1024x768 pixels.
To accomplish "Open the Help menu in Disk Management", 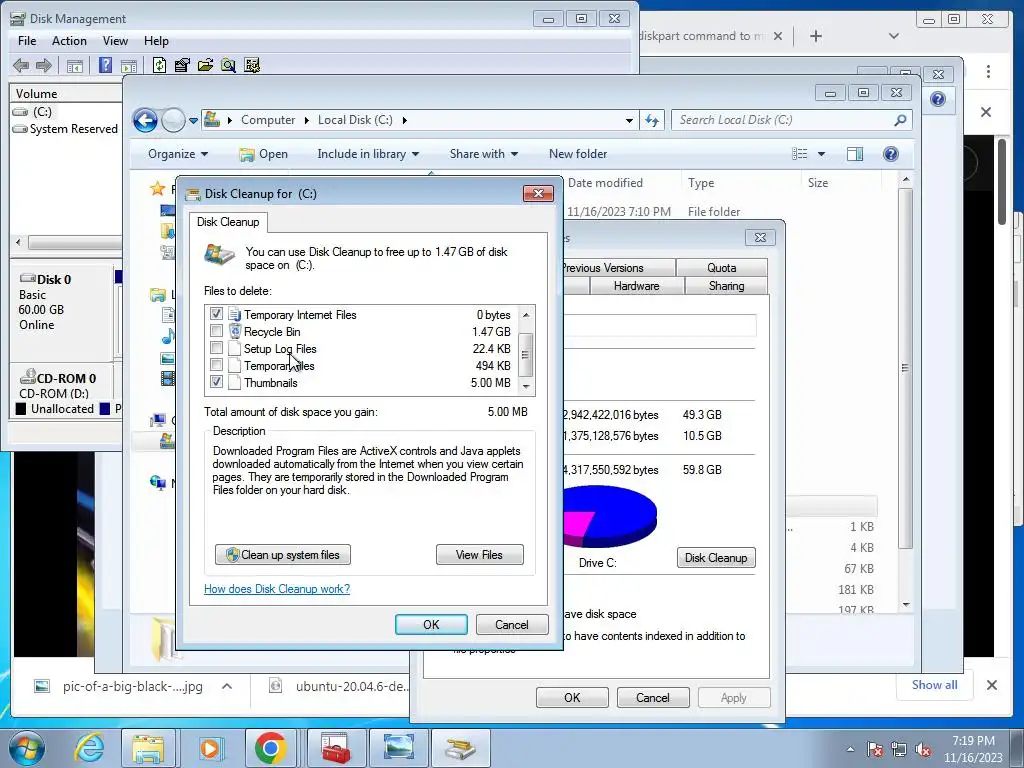I will coord(156,40).
